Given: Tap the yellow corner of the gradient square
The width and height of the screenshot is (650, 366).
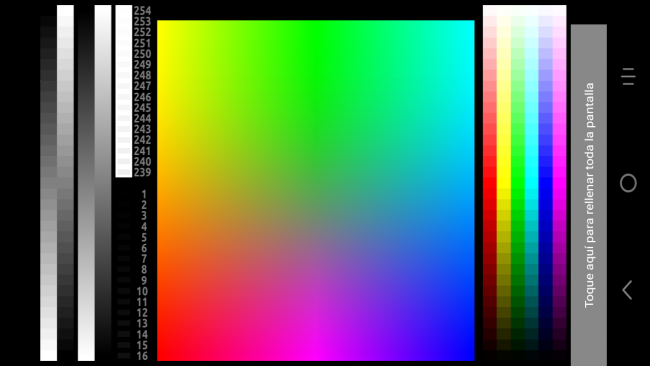Looking at the screenshot, I should coord(162,25).
